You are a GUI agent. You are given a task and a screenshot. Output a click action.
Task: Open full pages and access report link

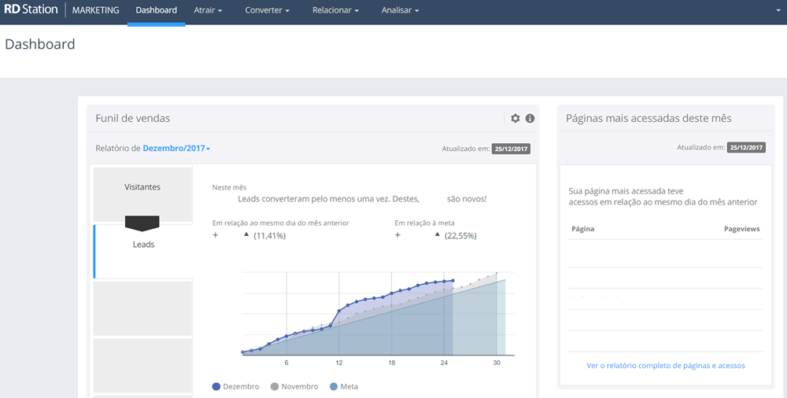click(666, 366)
